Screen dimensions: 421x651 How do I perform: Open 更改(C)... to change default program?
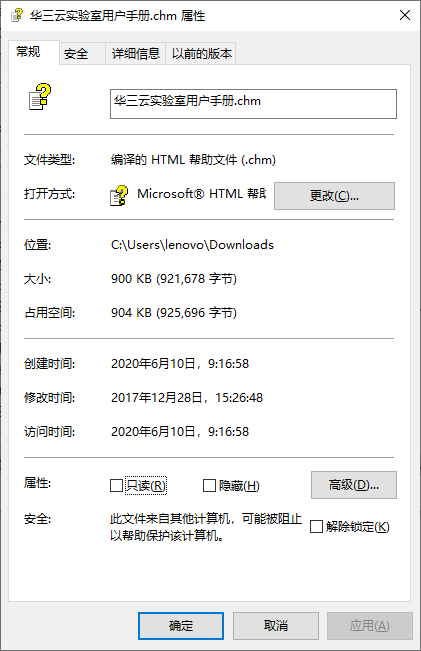(334, 196)
